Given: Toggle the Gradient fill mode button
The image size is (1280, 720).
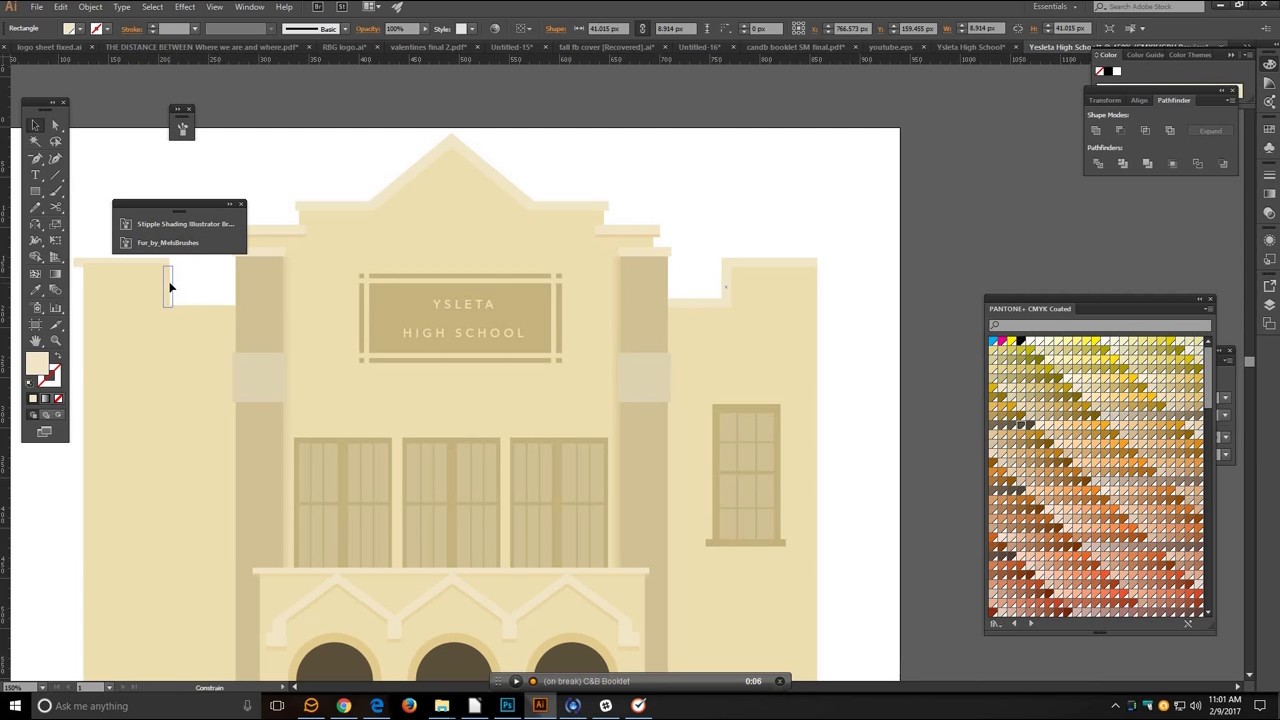Looking at the screenshot, I should pos(45,398).
